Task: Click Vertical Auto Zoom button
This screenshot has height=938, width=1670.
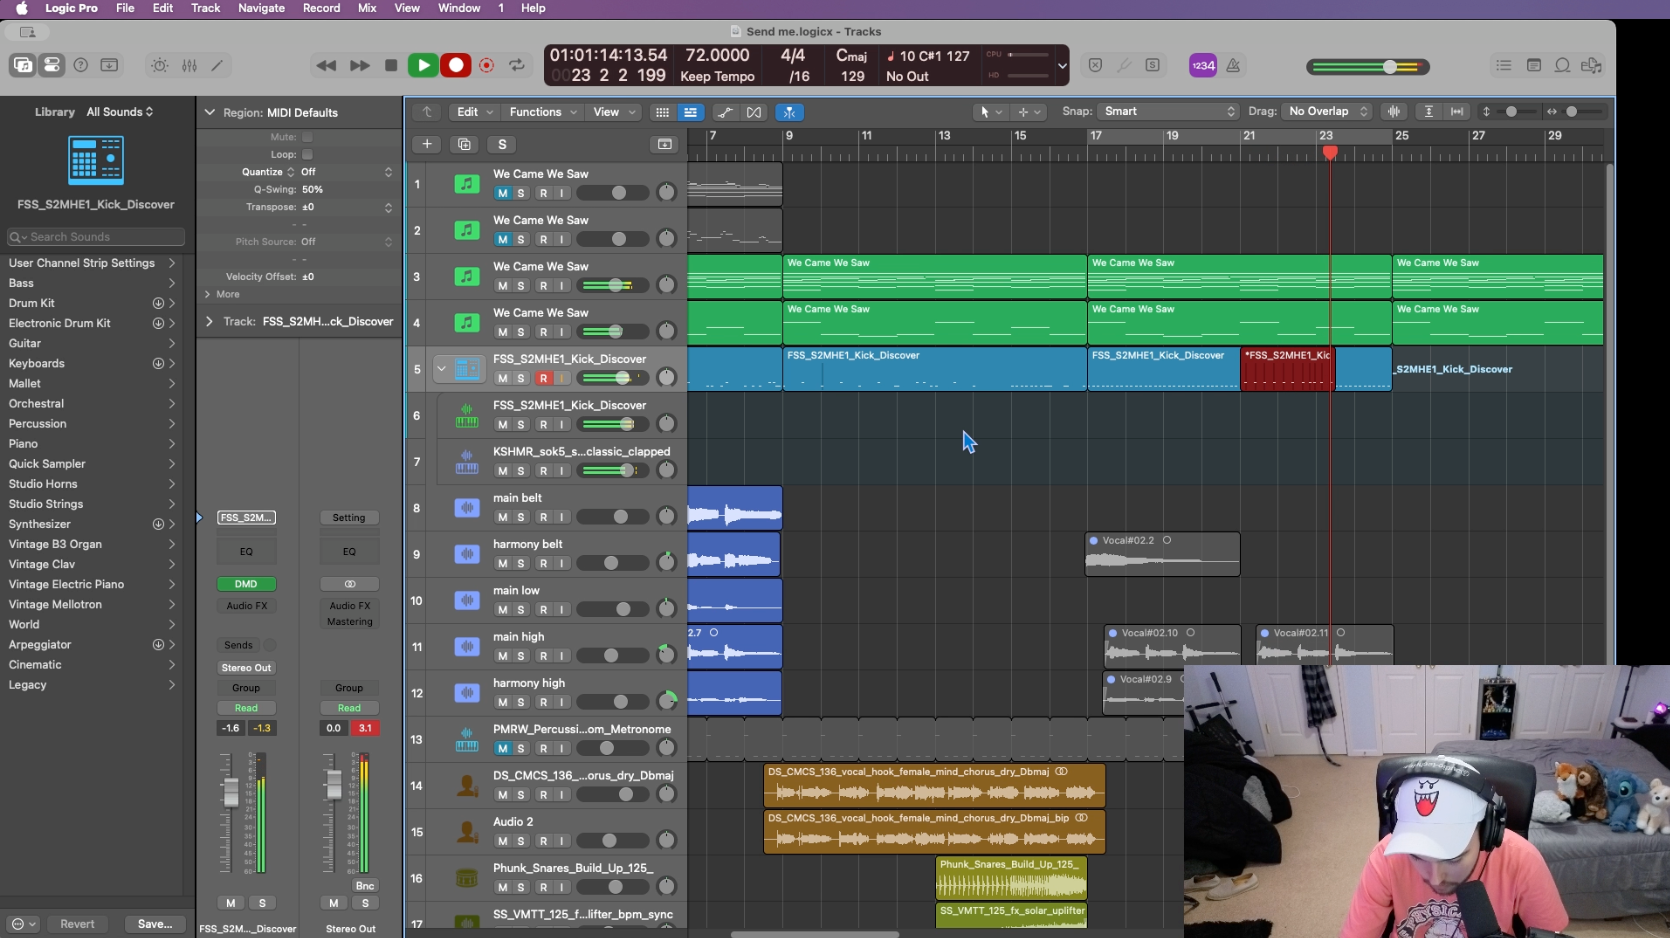Action: coord(1429,111)
